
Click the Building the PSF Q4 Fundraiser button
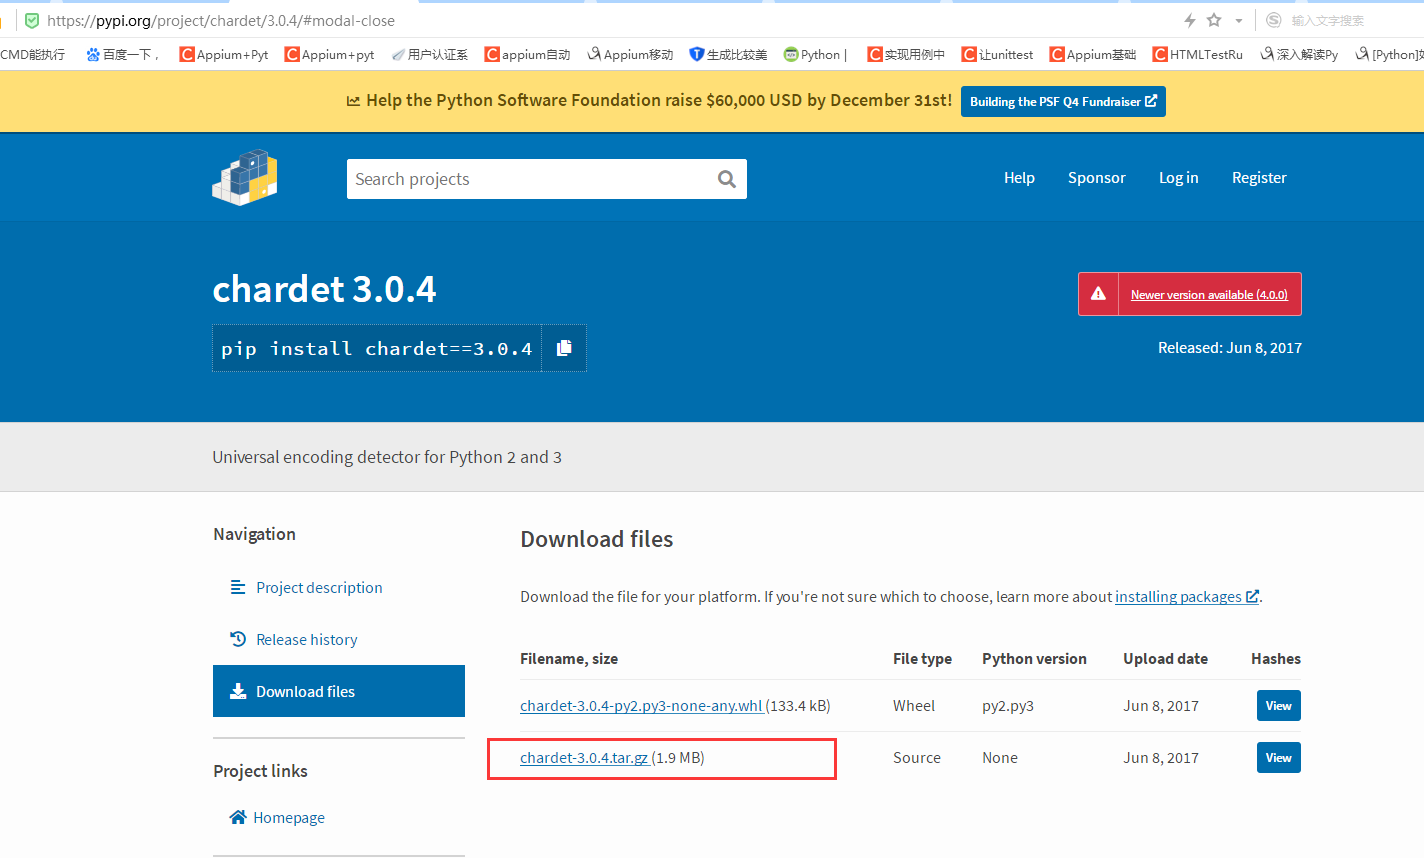(1062, 101)
